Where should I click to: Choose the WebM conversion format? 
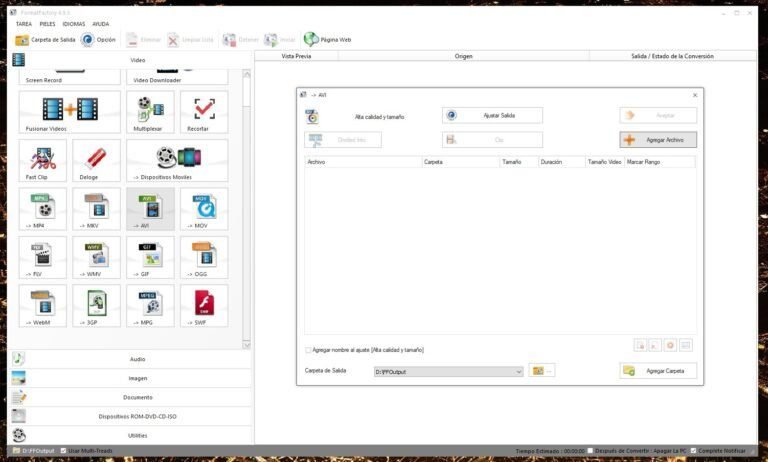coord(43,306)
